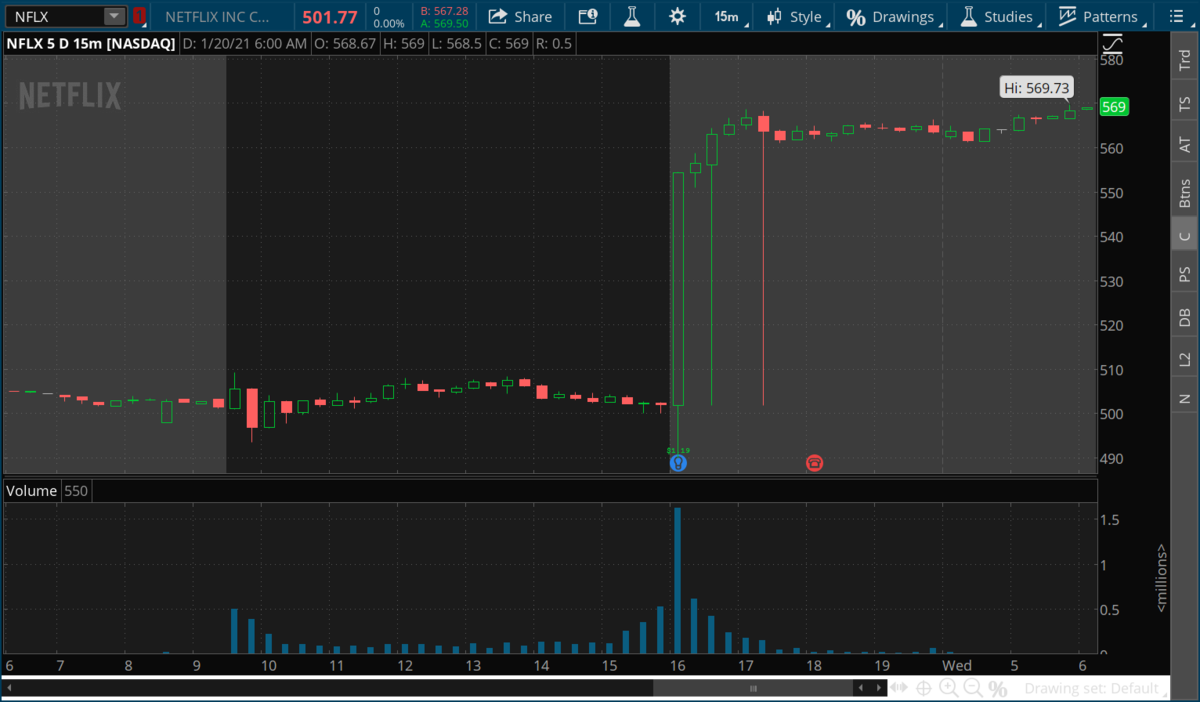Click the red clipboard link icon beside the symbol

pos(139,16)
